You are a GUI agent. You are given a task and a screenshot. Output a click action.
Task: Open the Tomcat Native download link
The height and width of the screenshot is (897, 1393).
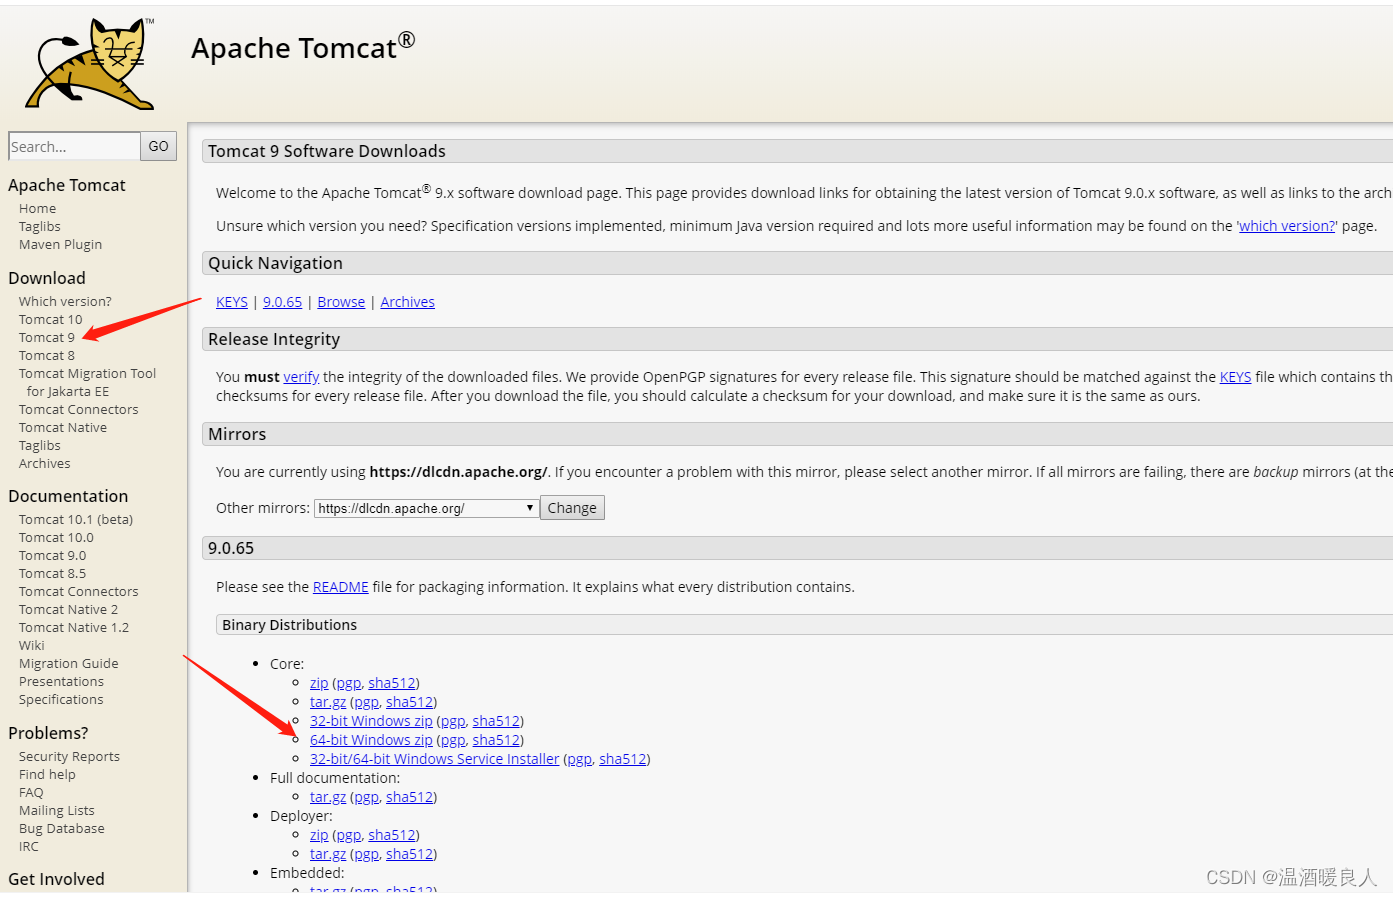63,428
